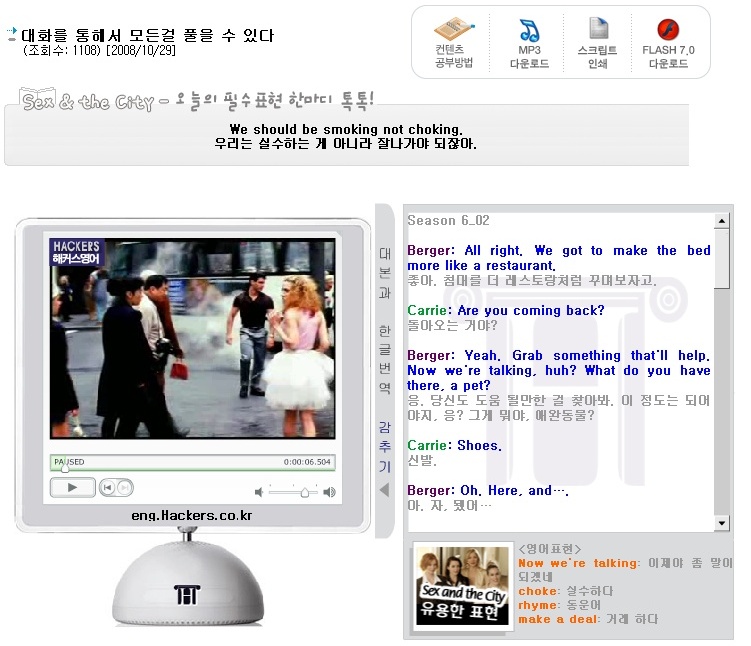Click the 'rhyme: 동운어' expression entry
The width and height of the screenshot is (751, 646).
click(x=559, y=605)
